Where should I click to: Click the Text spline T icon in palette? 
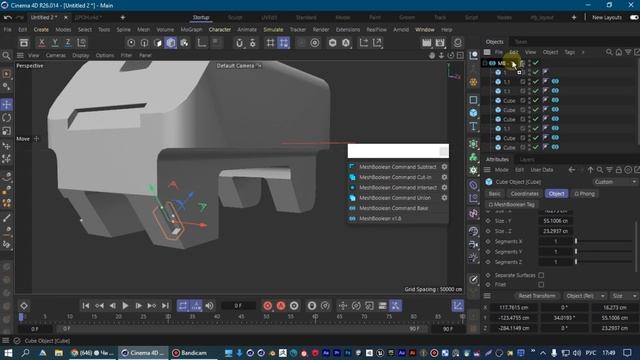473,126
